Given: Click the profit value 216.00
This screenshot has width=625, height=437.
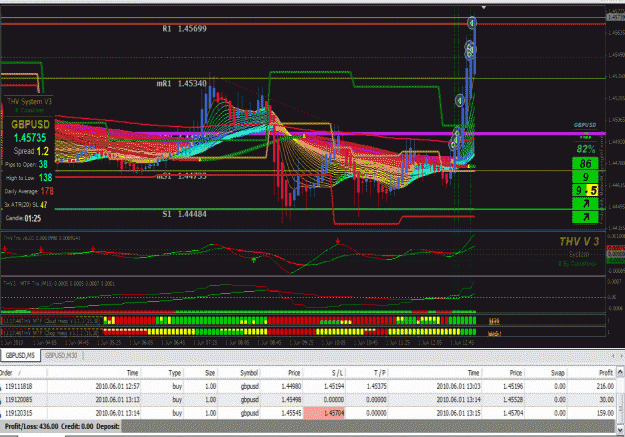Looking at the screenshot, I should (x=605, y=386).
